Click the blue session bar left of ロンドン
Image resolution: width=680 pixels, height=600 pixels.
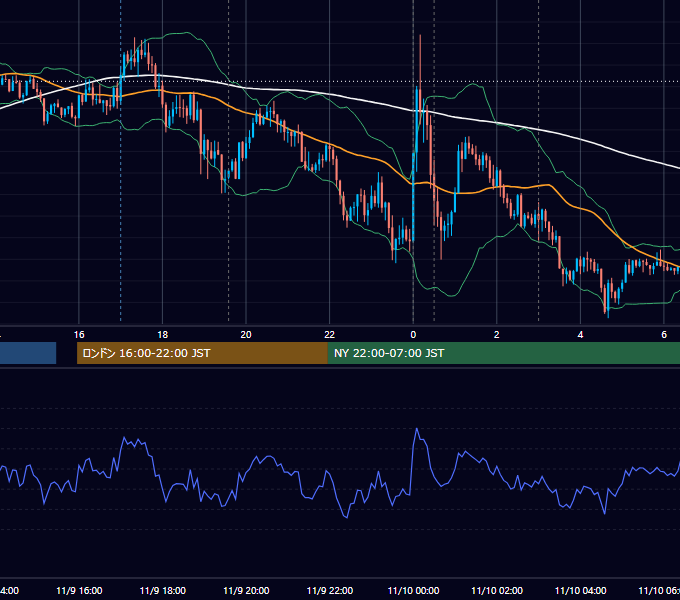(28, 353)
